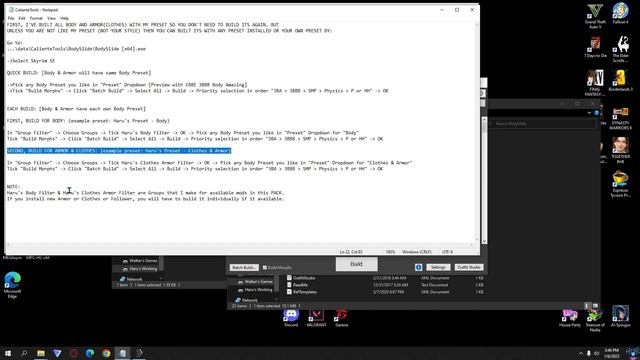Image resolution: width=640 pixels, height=360 pixels.
Task: Click the help icon in the background Explorer window
Action: tap(596, 113)
